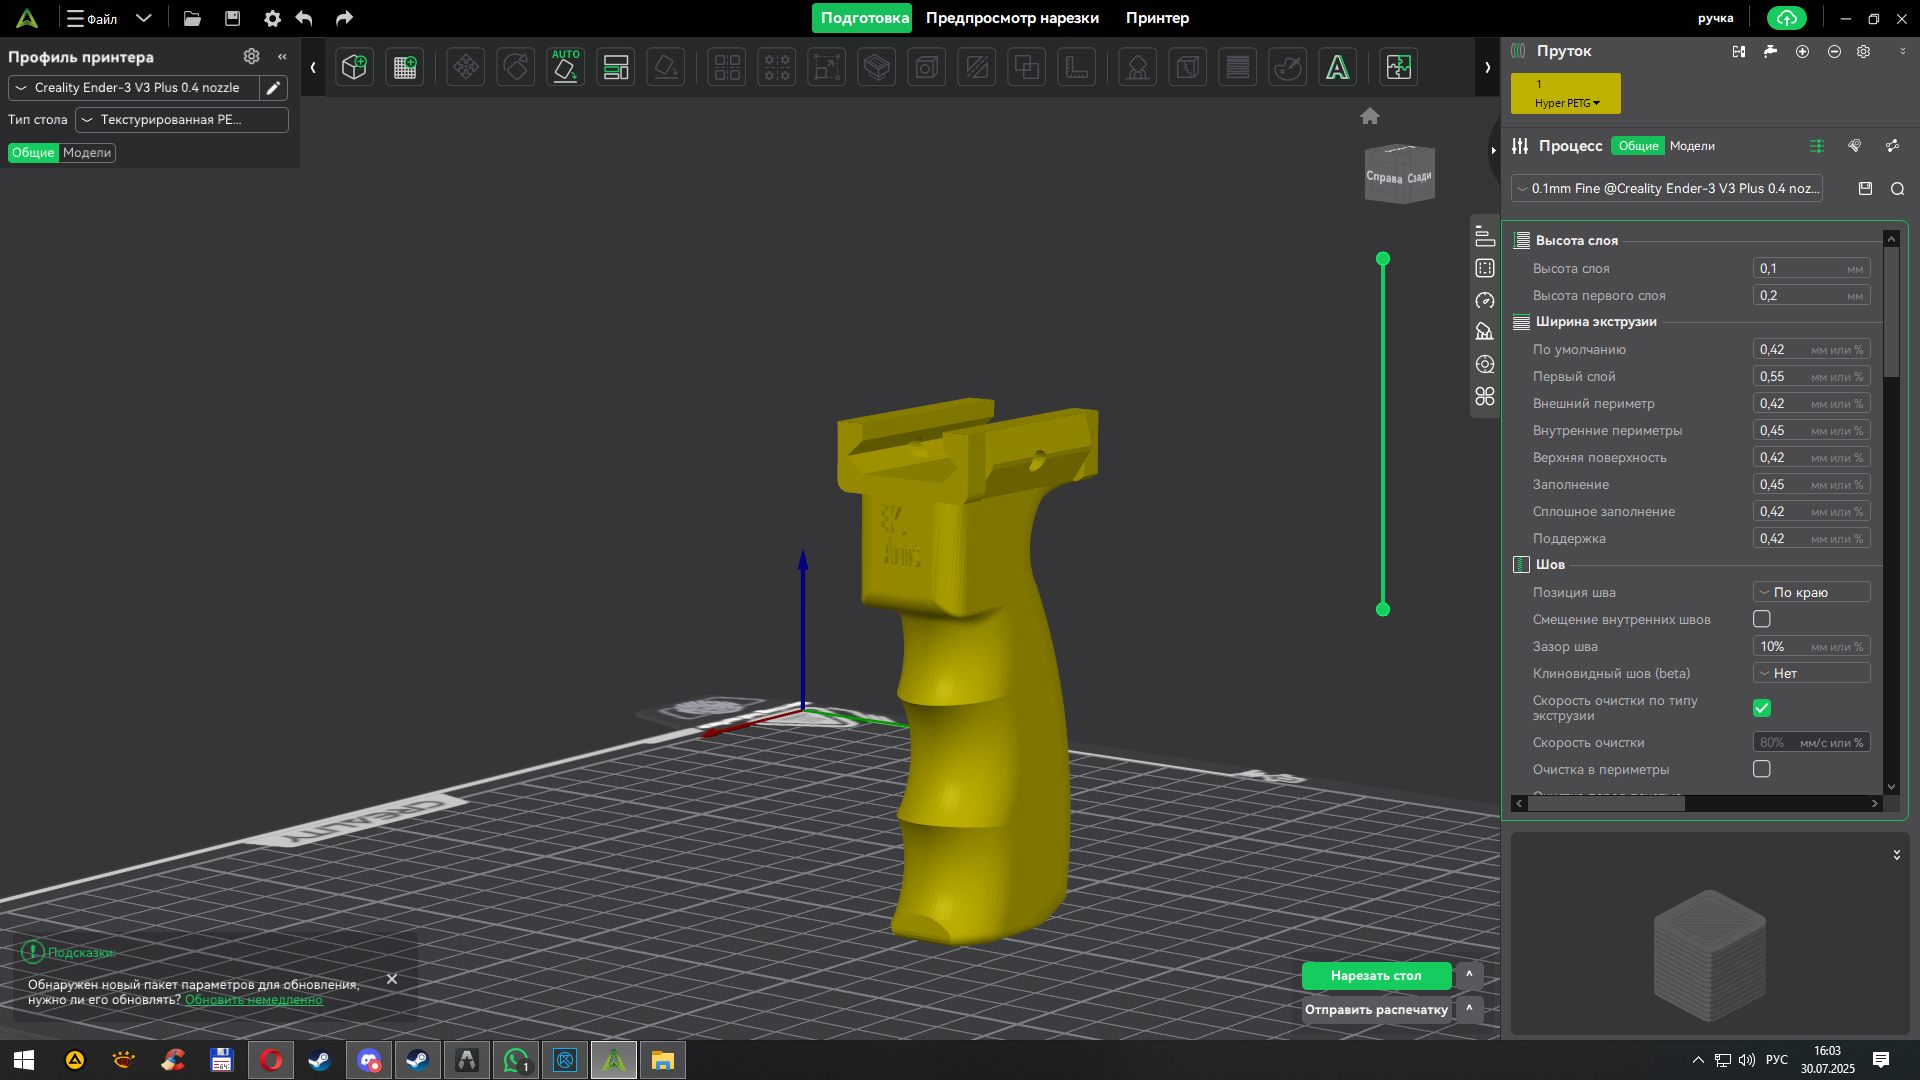1920x1080 pixels.
Task: Click the 'Отправить распечатку' button
Action: 1376,1009
